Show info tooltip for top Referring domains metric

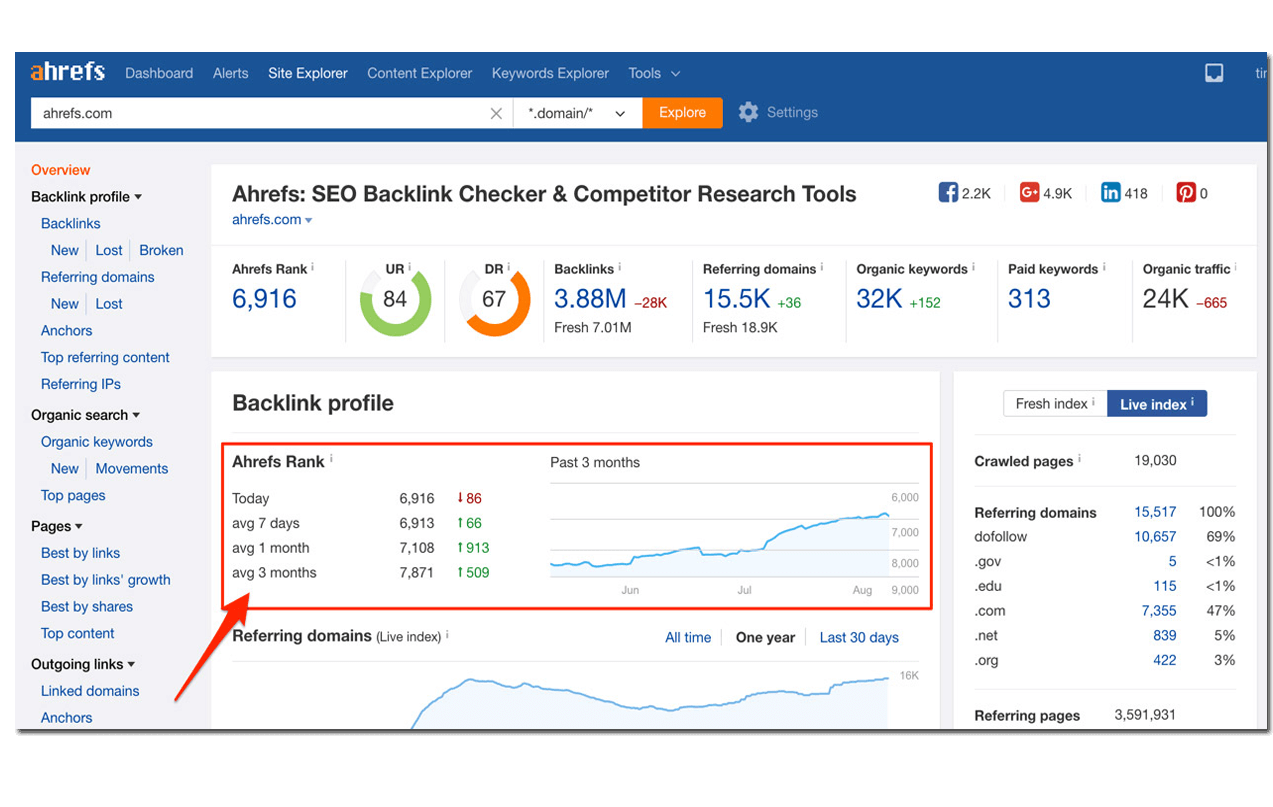pos(822,267)
